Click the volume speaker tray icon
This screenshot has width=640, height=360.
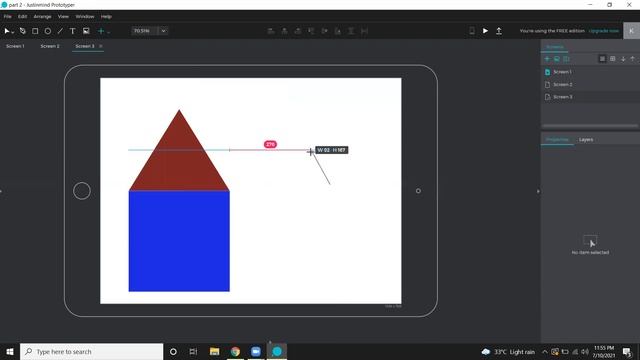(585, 351)
